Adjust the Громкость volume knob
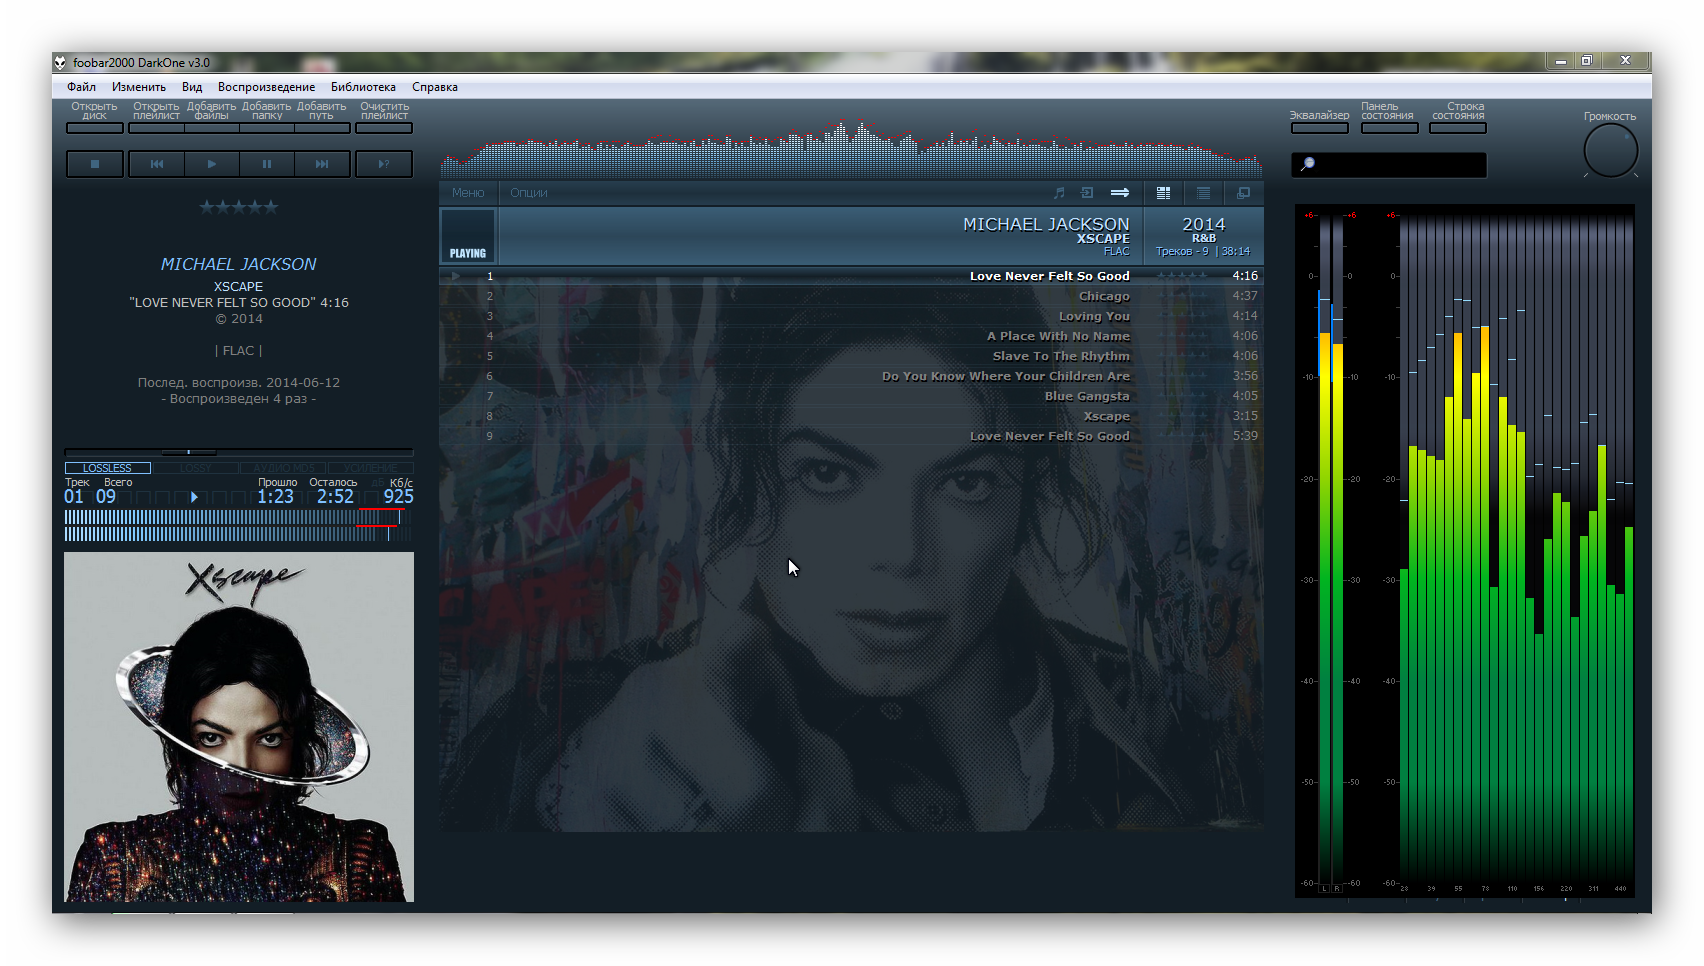Viewport: 1704px width, 966px height. 1610,152
